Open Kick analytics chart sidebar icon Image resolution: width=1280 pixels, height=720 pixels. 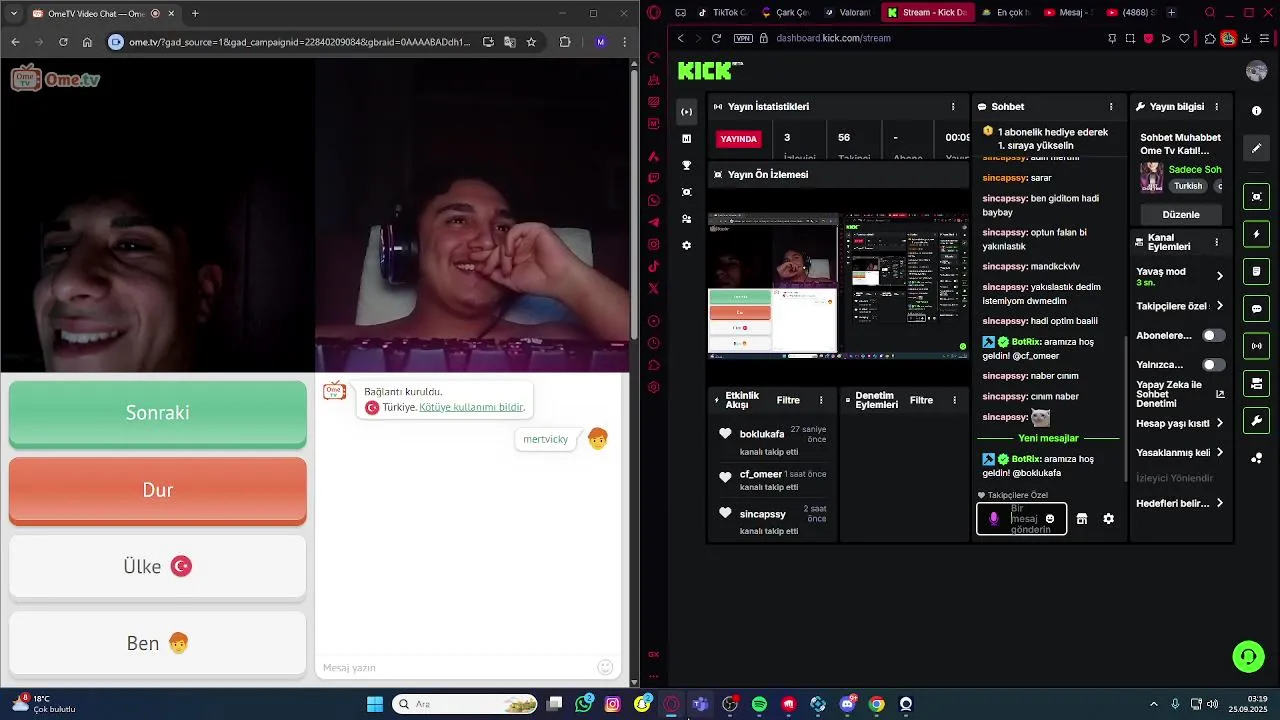(x=686, y=139)
